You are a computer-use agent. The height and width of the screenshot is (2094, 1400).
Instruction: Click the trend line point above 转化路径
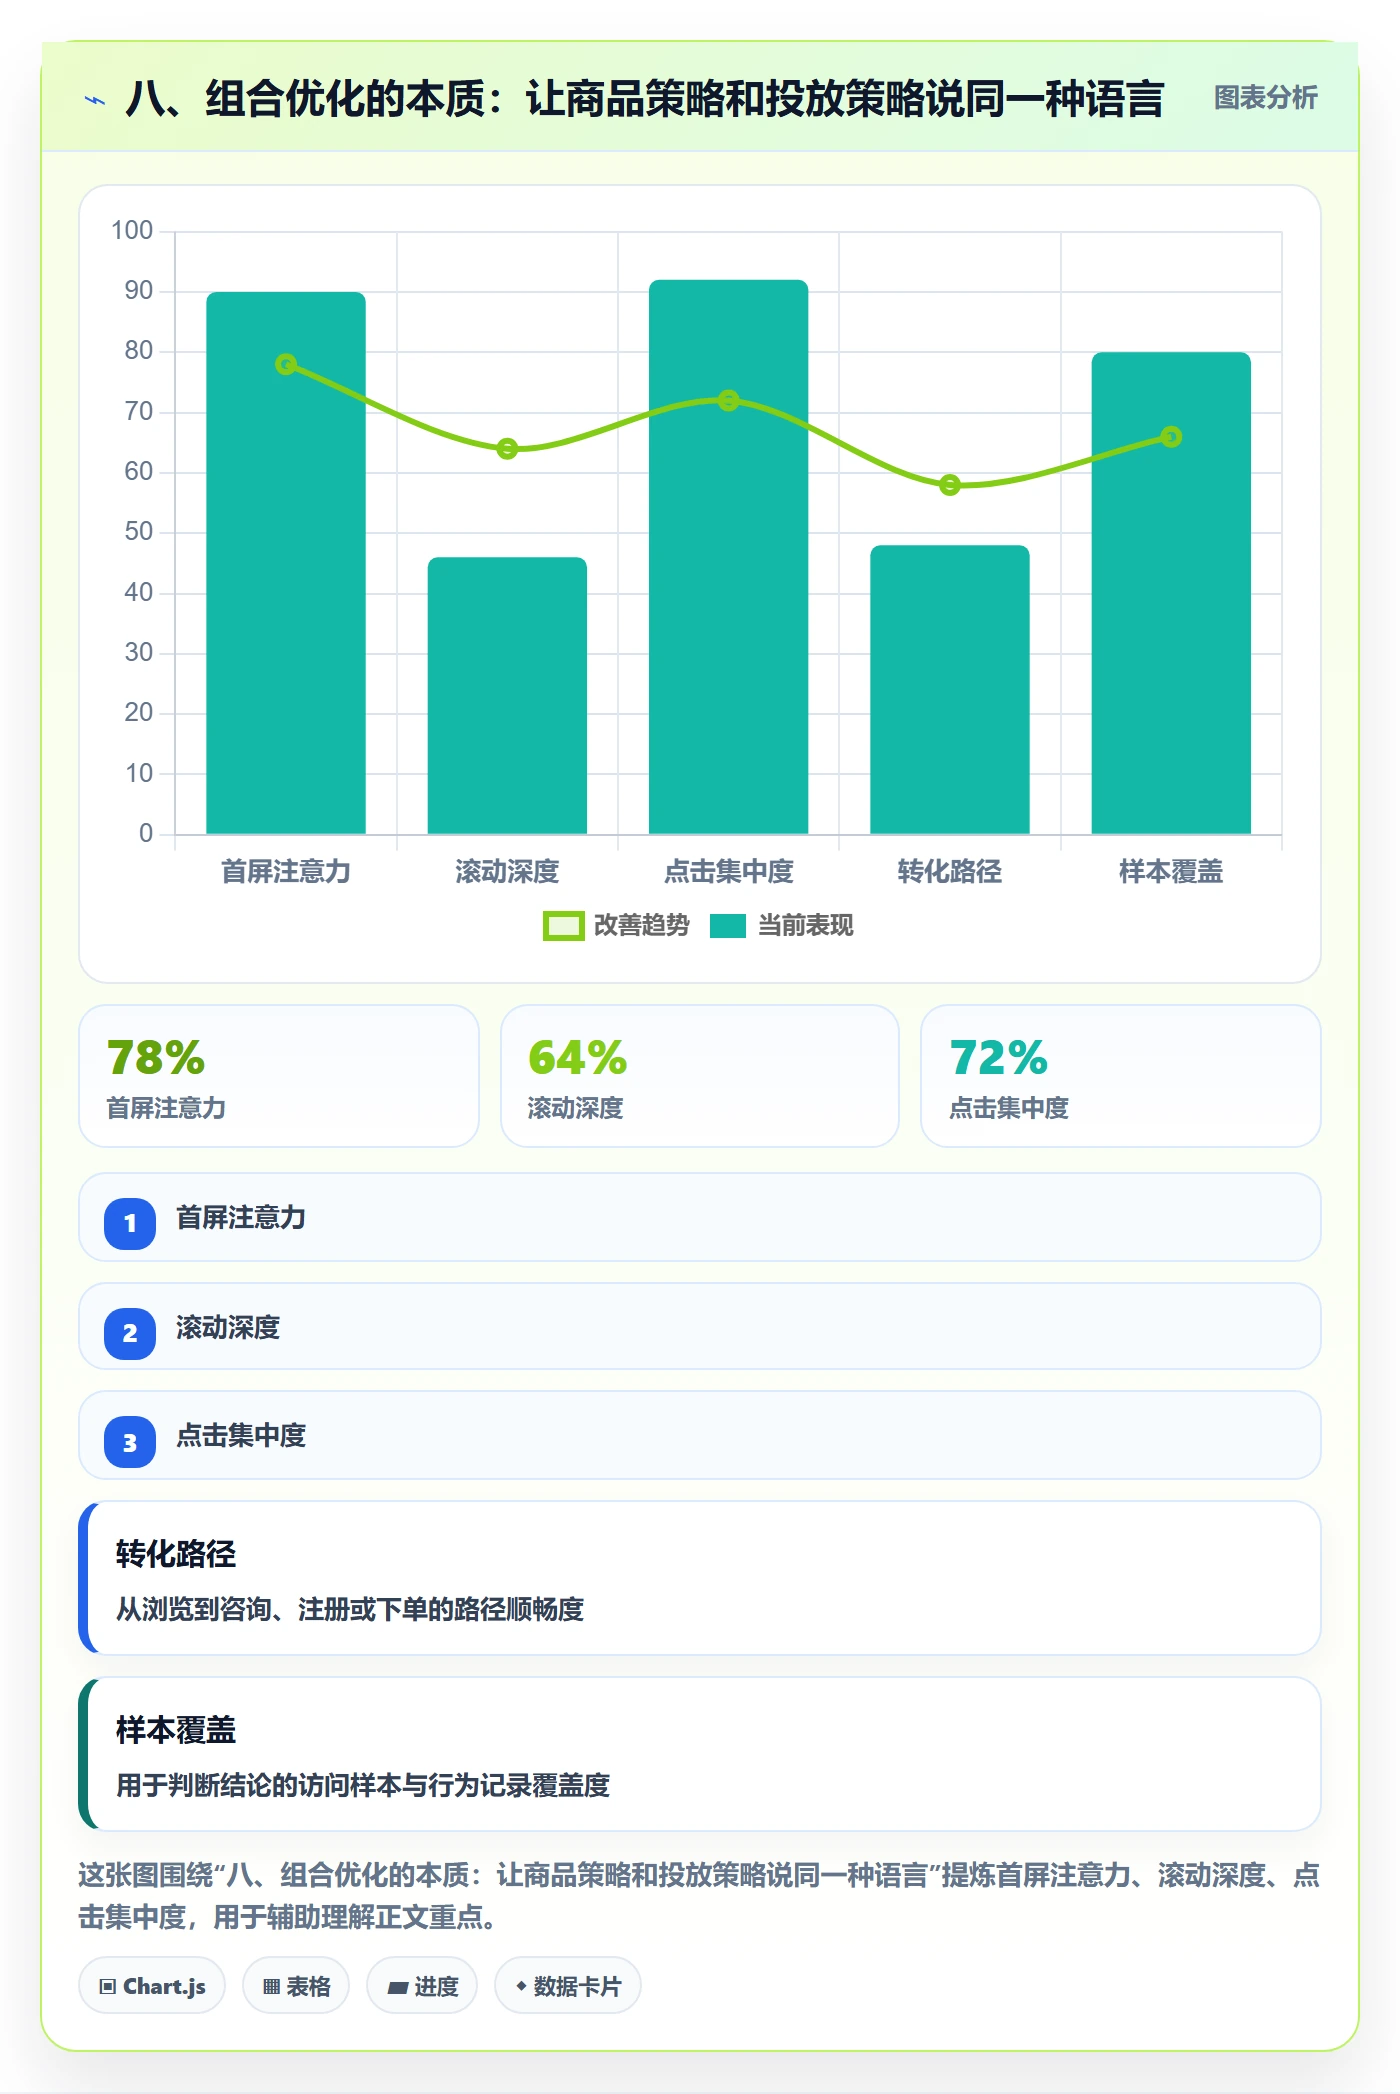coord(950,485)
